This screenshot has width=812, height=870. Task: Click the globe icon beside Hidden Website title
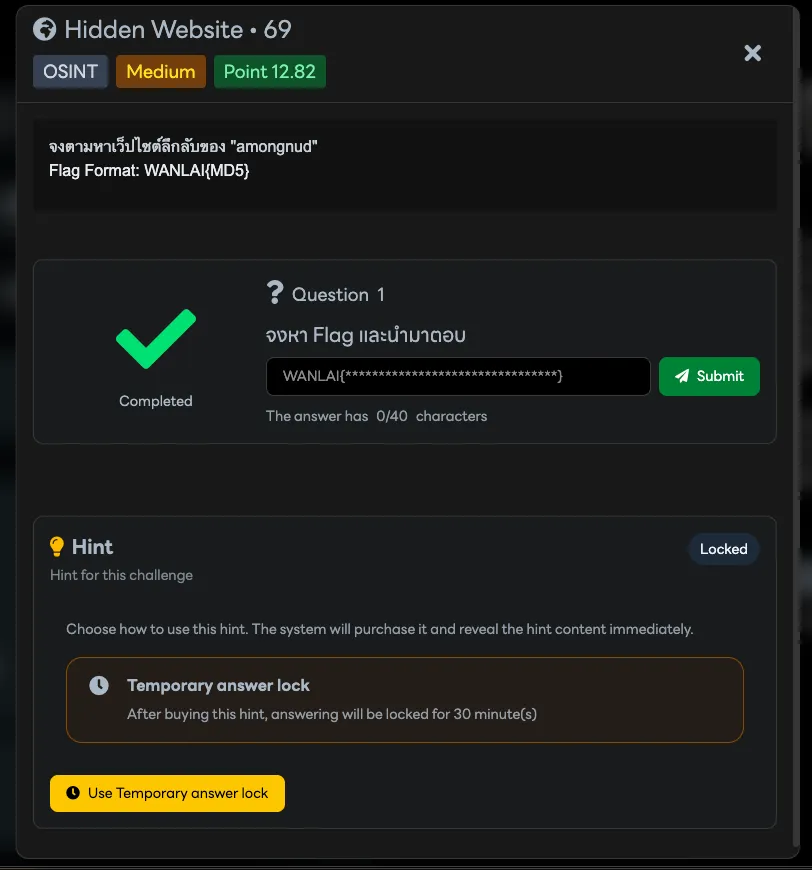pyautogui.click(x=44, y=30)
